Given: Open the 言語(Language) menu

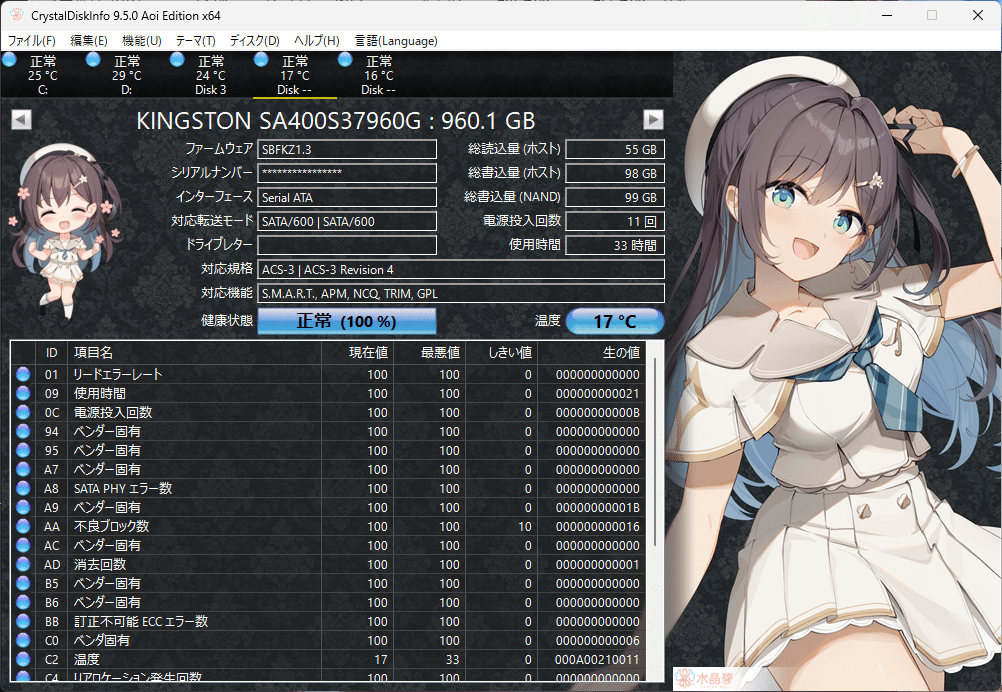Looking at the screenshot, I should (x=396, y=41).
